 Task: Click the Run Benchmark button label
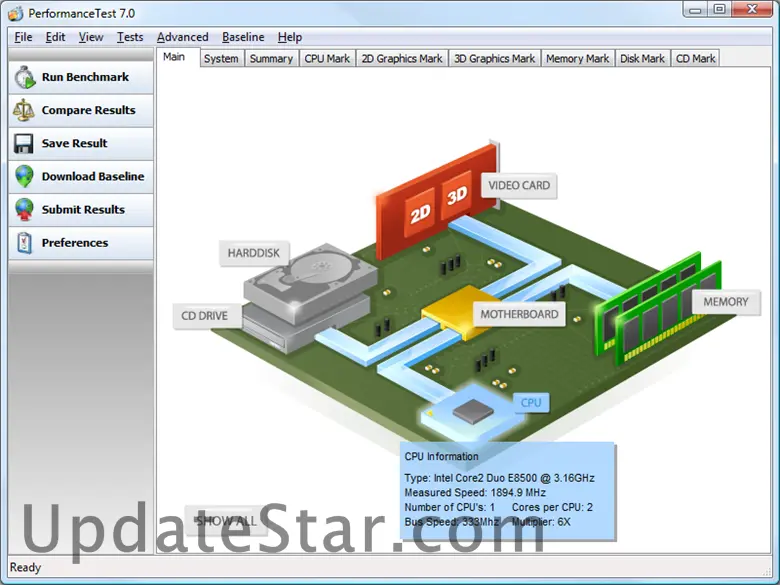[85, 77]
